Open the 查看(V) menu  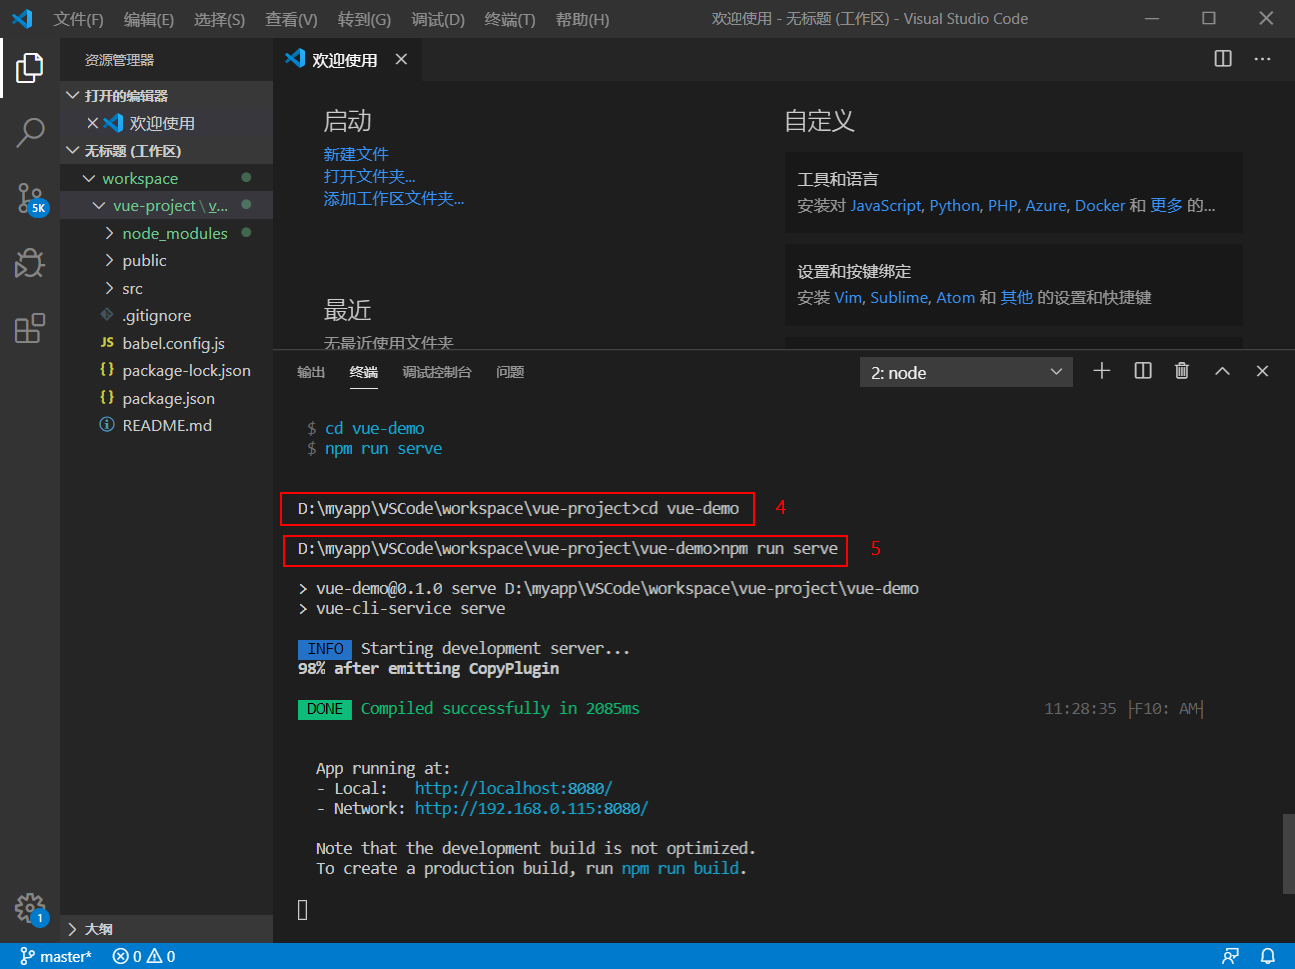click(x=291, y=19)
